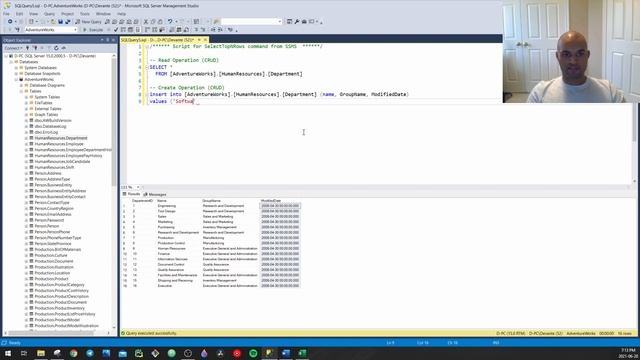Click the Engineering cell in results
This screenshot has width=640, height=360.
pos(167,206)
